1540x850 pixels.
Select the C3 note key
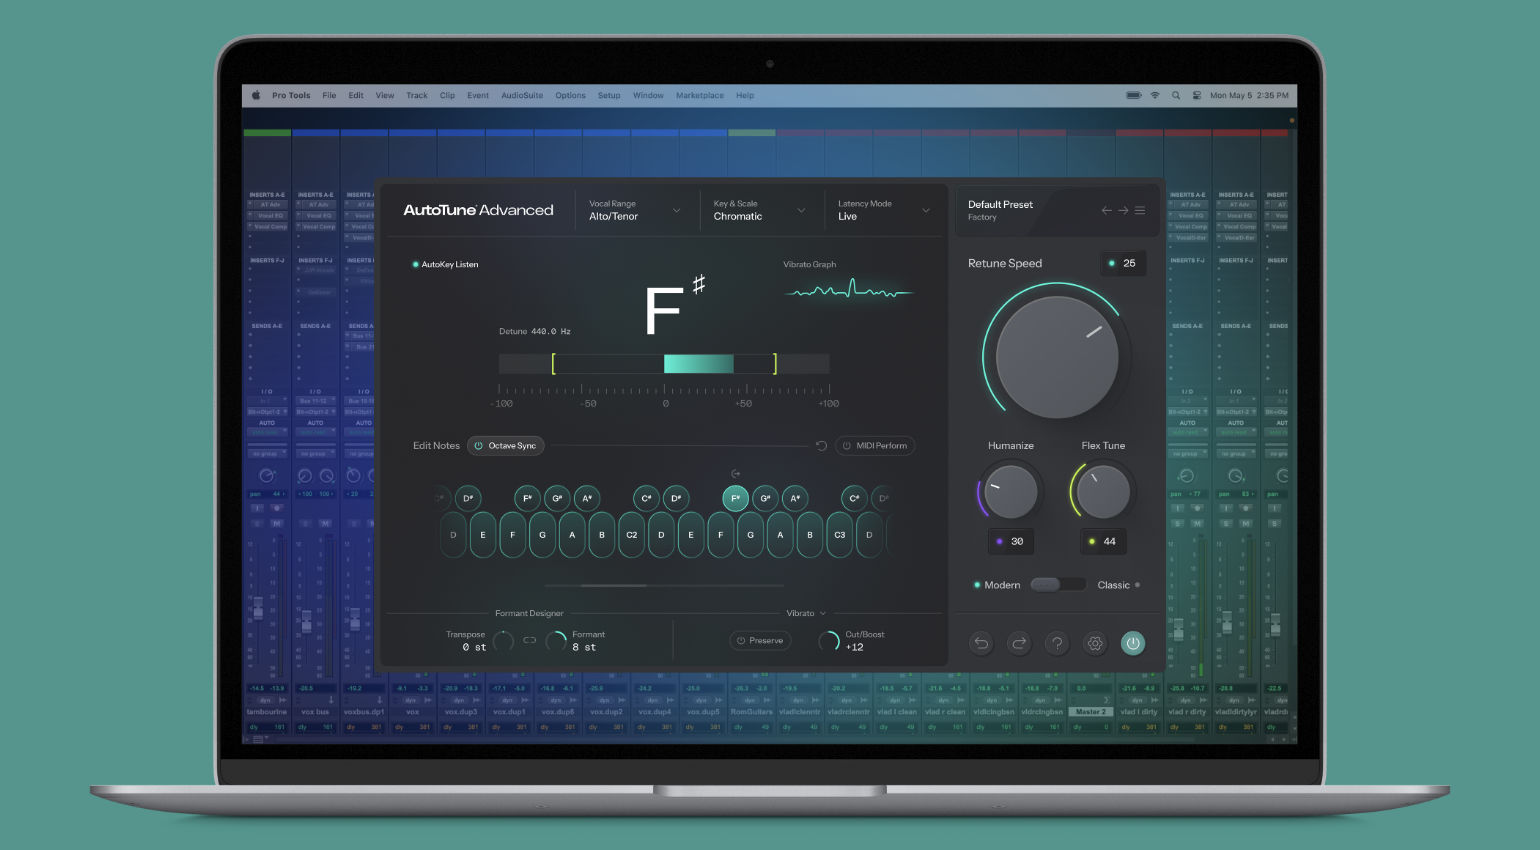[x=839, y=535]
